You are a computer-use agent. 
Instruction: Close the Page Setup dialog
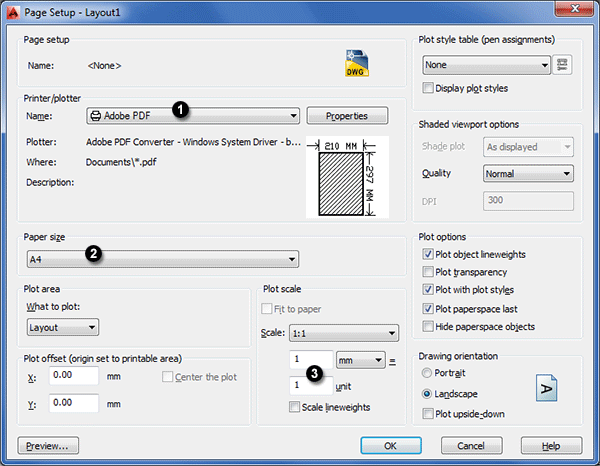coord(575,8)
